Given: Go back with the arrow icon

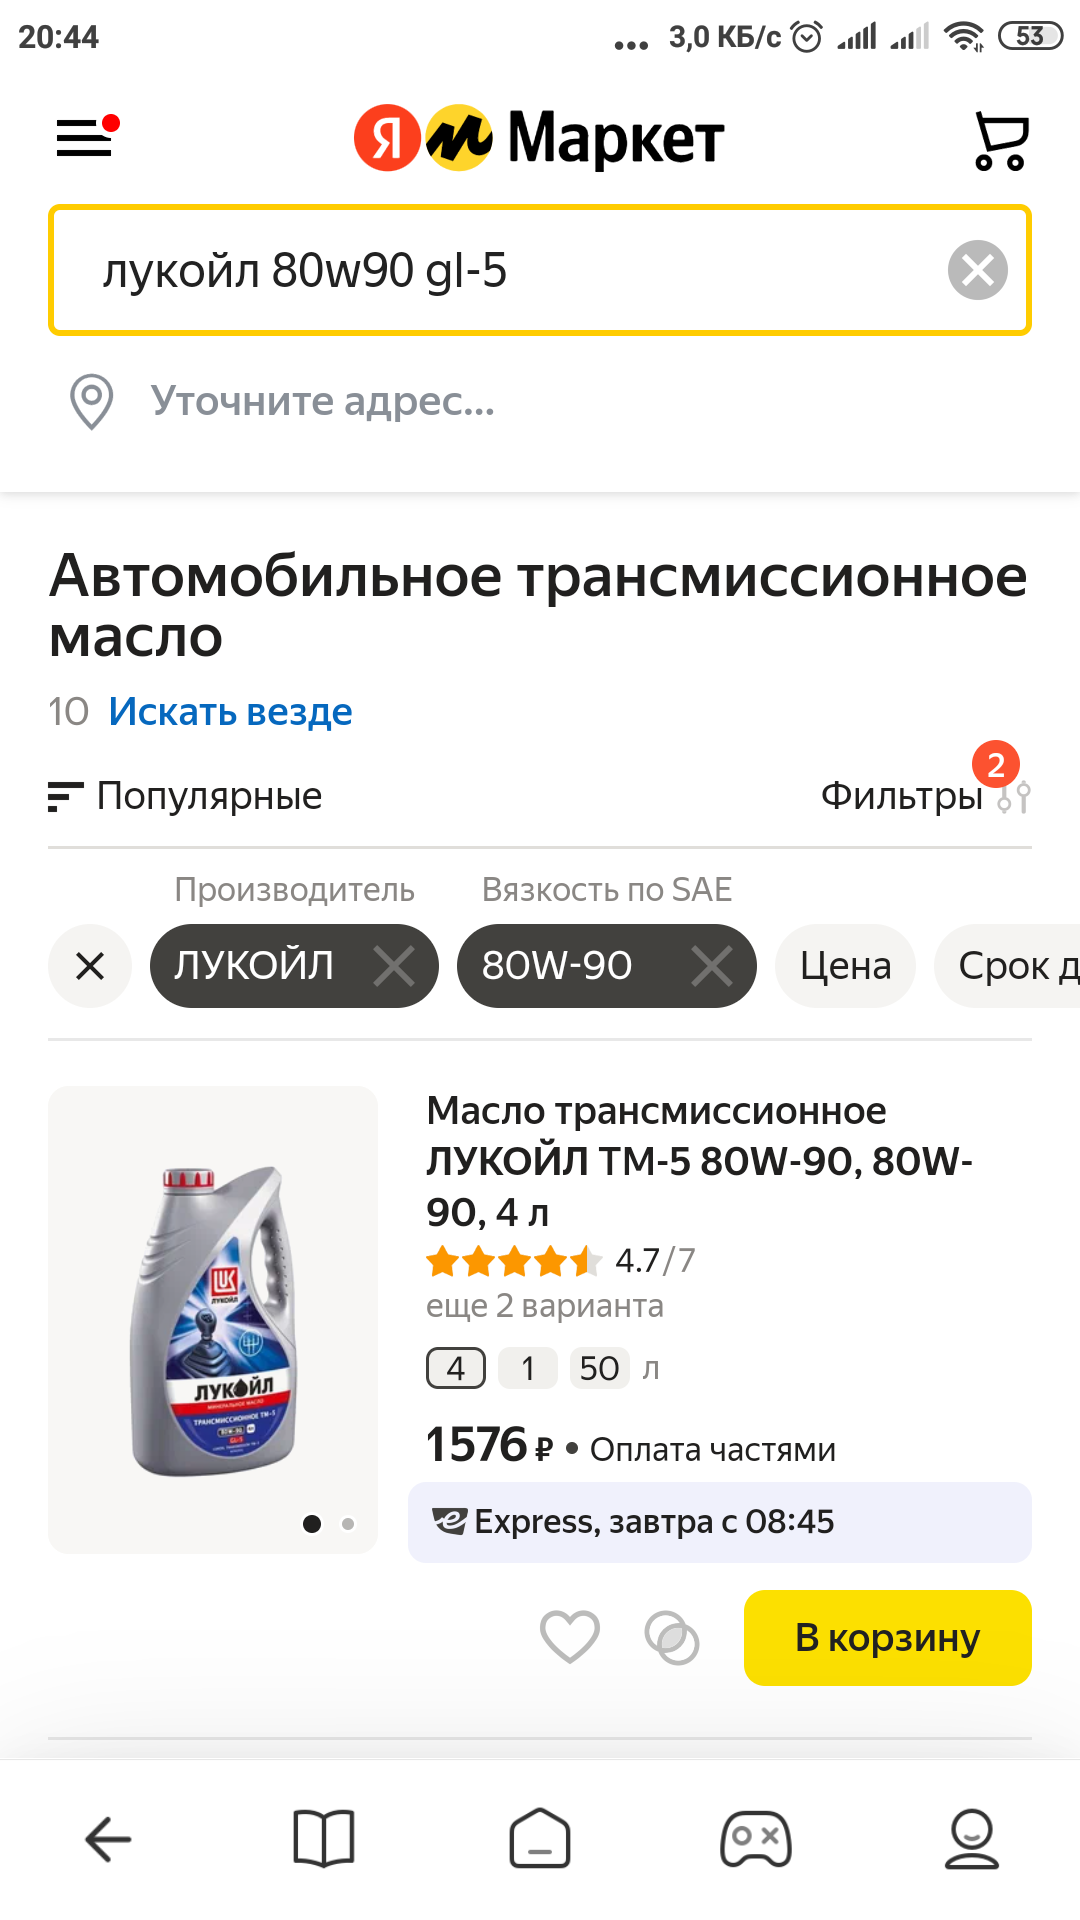Looking at the screenshot, I should pyautogui.click(x=108, y=1838).
